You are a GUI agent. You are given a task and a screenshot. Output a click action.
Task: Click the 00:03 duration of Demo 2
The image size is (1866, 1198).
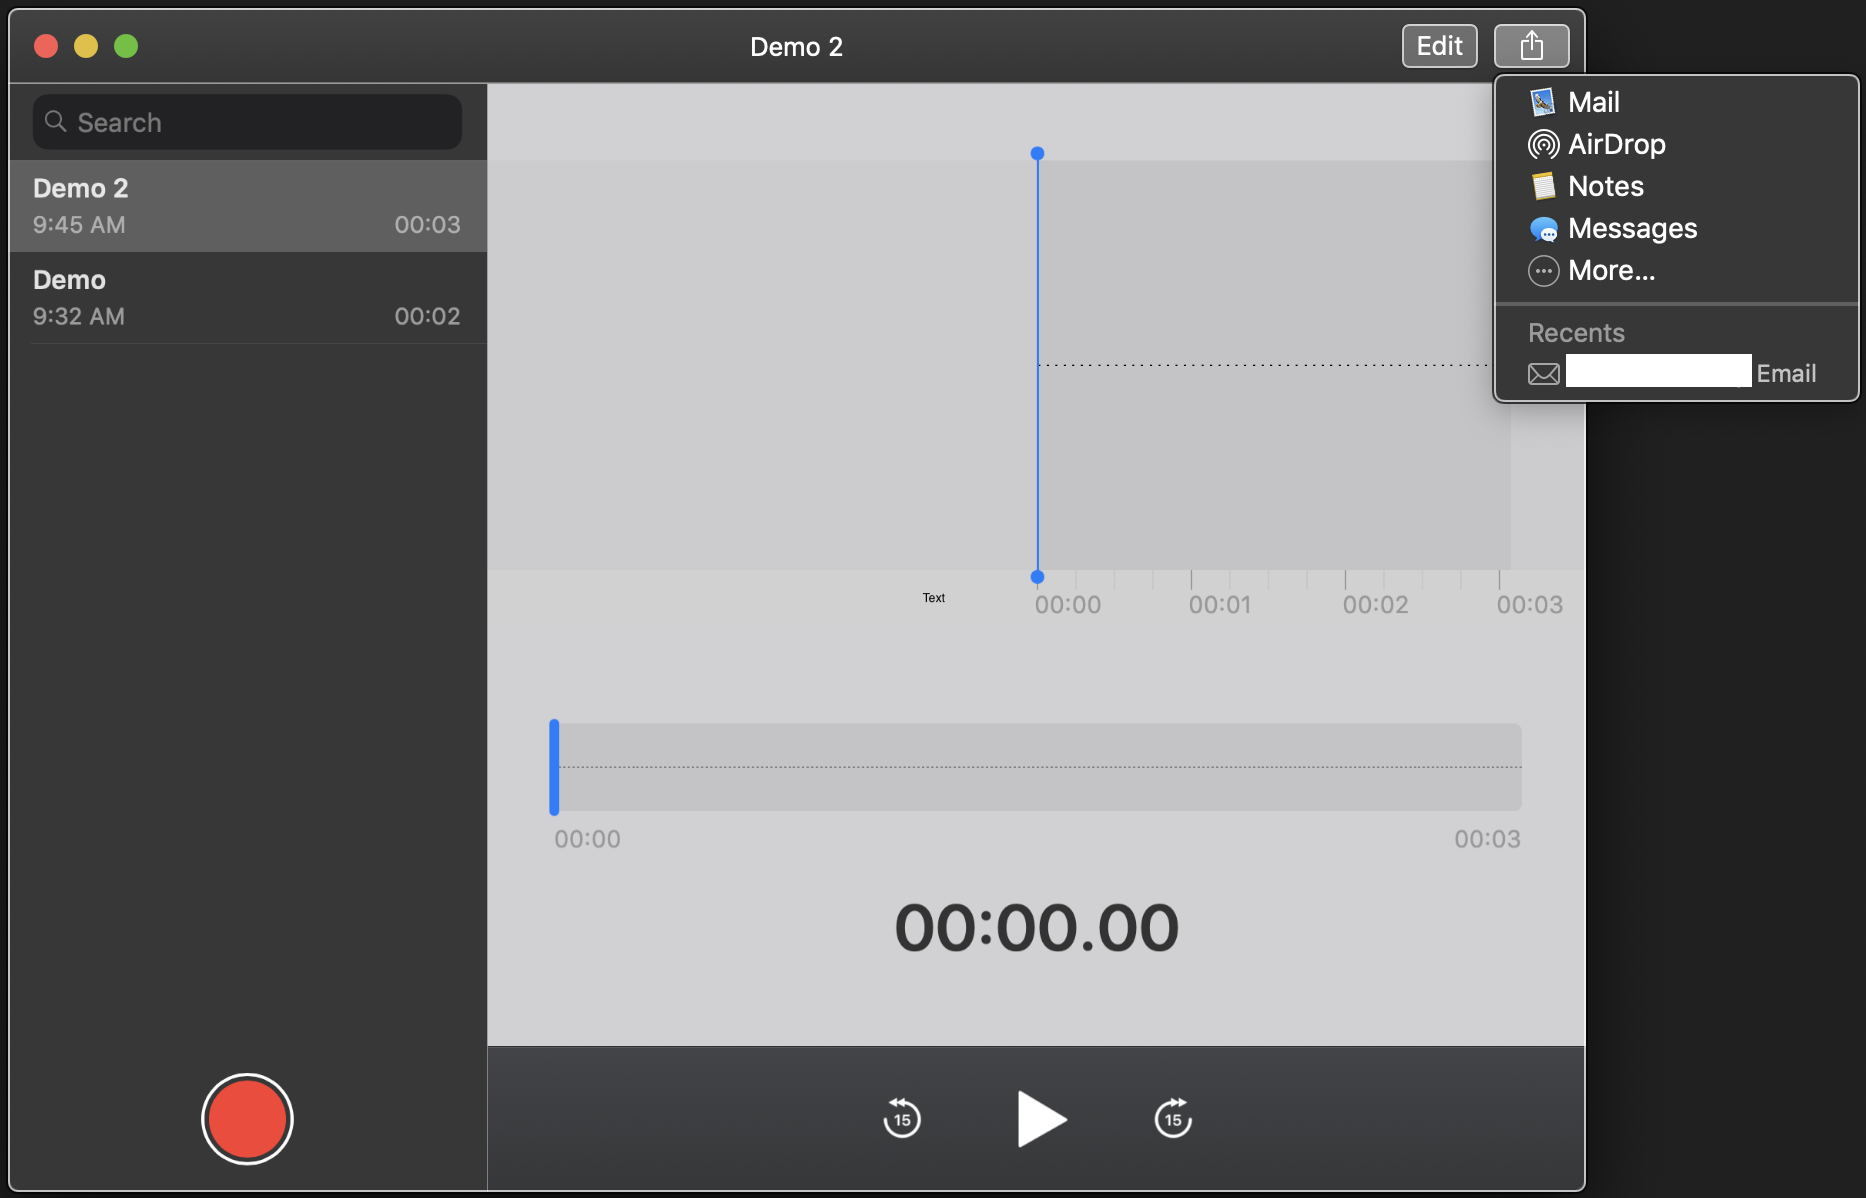(427, 225)
